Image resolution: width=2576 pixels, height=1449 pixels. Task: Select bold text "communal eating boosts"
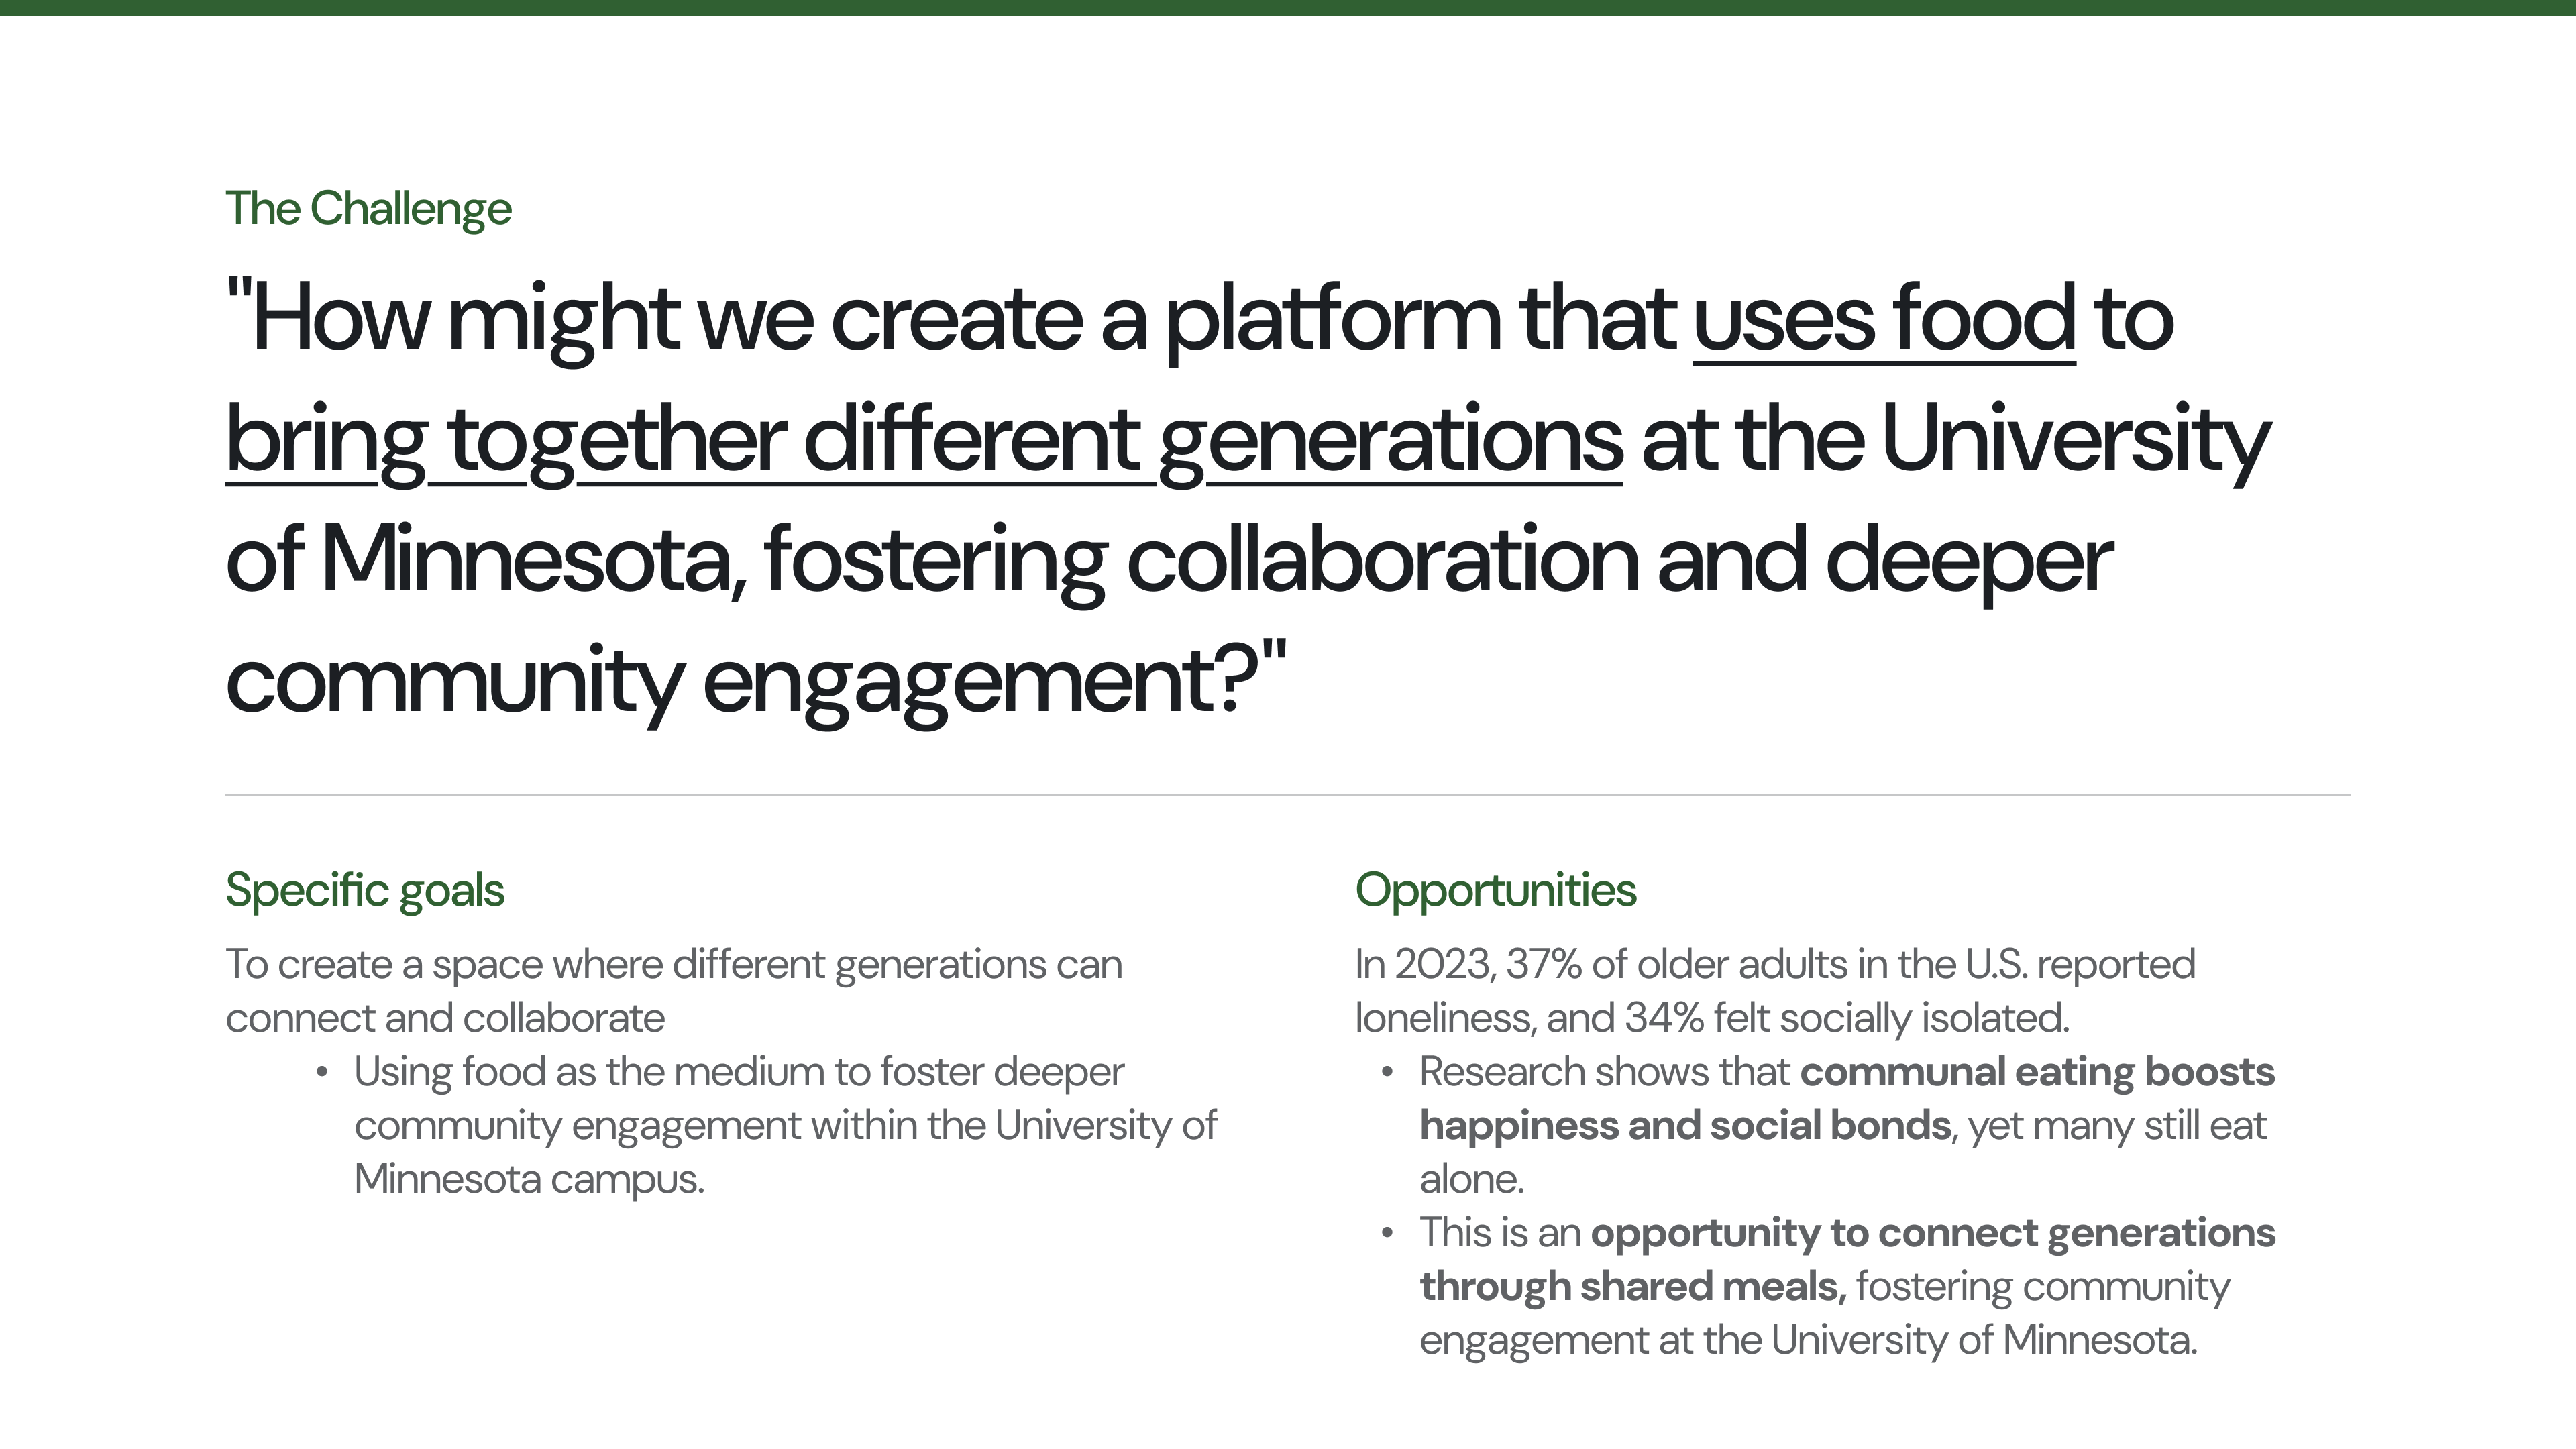[x=2037, y=1072]
